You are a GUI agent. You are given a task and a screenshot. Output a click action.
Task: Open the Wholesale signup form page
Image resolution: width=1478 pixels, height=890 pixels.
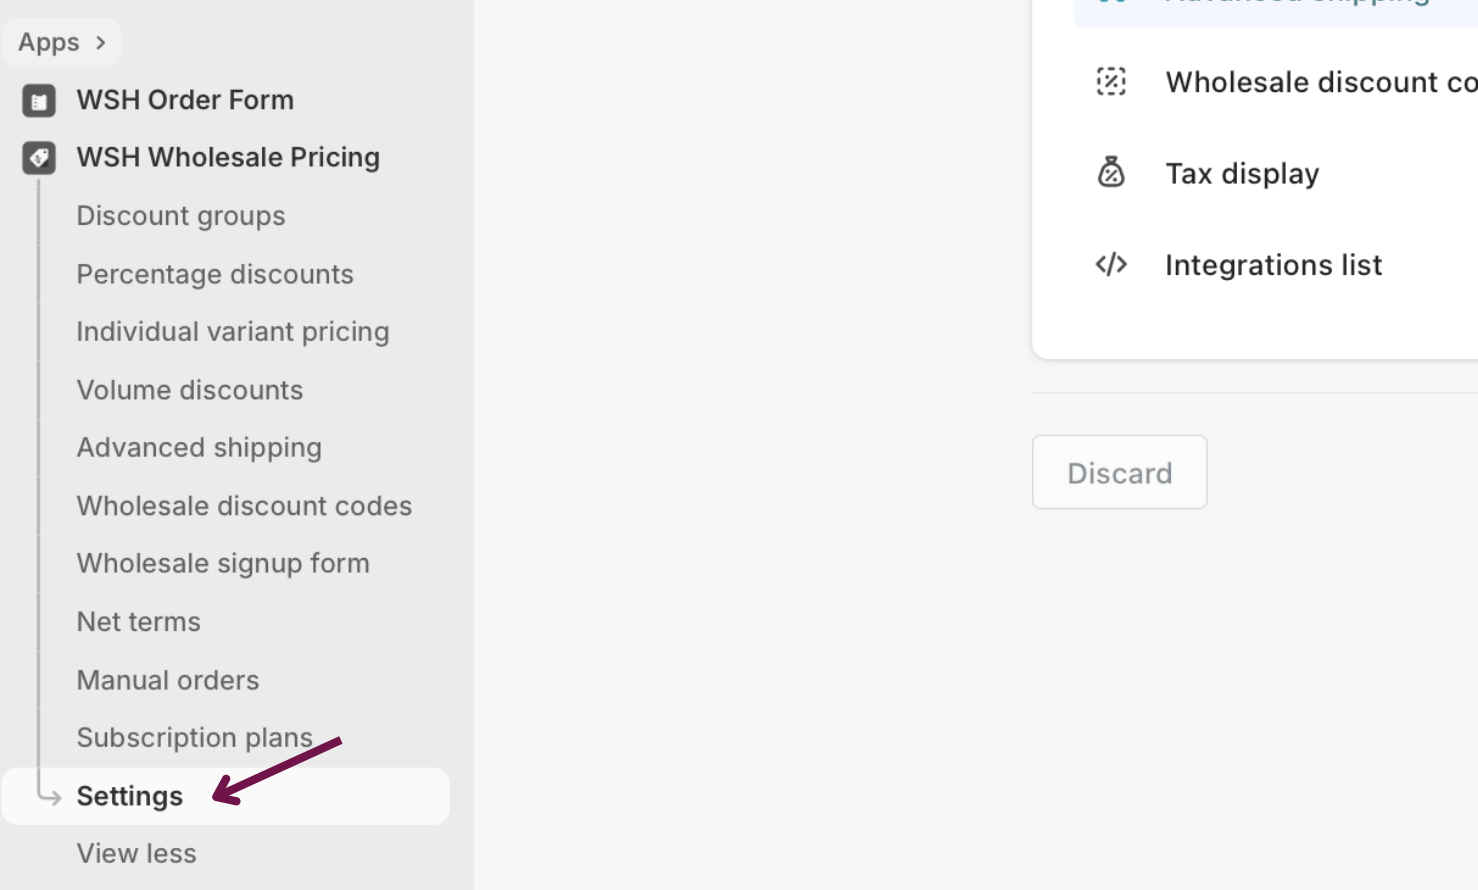[x=223, y=564]
